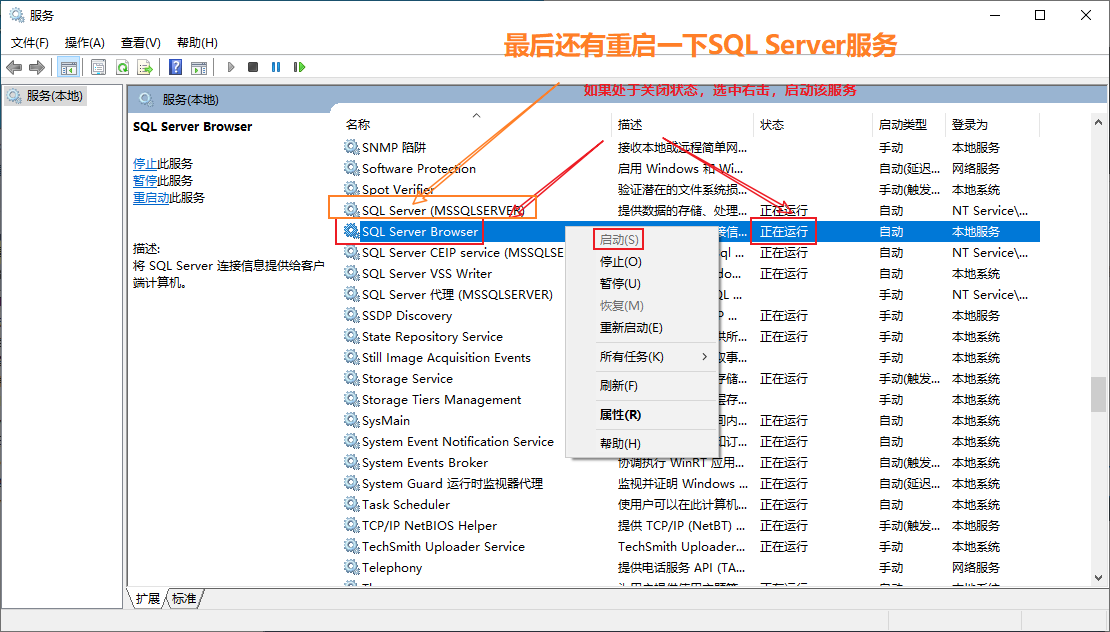This screenshot has height=632, width=1110.
Task: Click the 重启动此服务 link
Action: click(153, 197)
